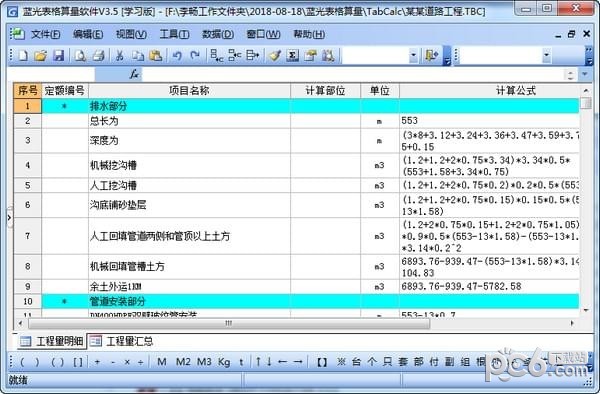This screenshot has height=394, width=600.
Task: Click the formula input field
Action: [x=352, y=74]
